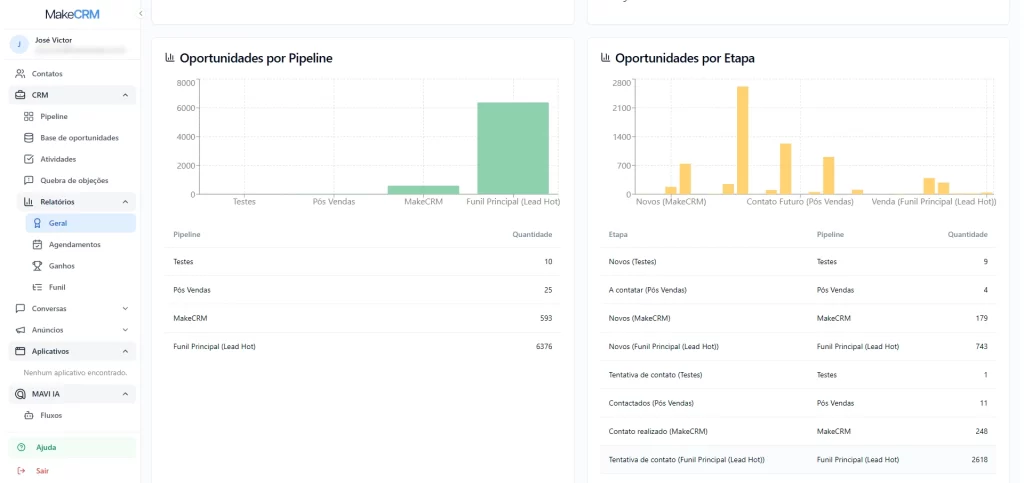Click the Atividades checklist icon
The height and width of the screenshot is (483, 1024).
[29, 159]
